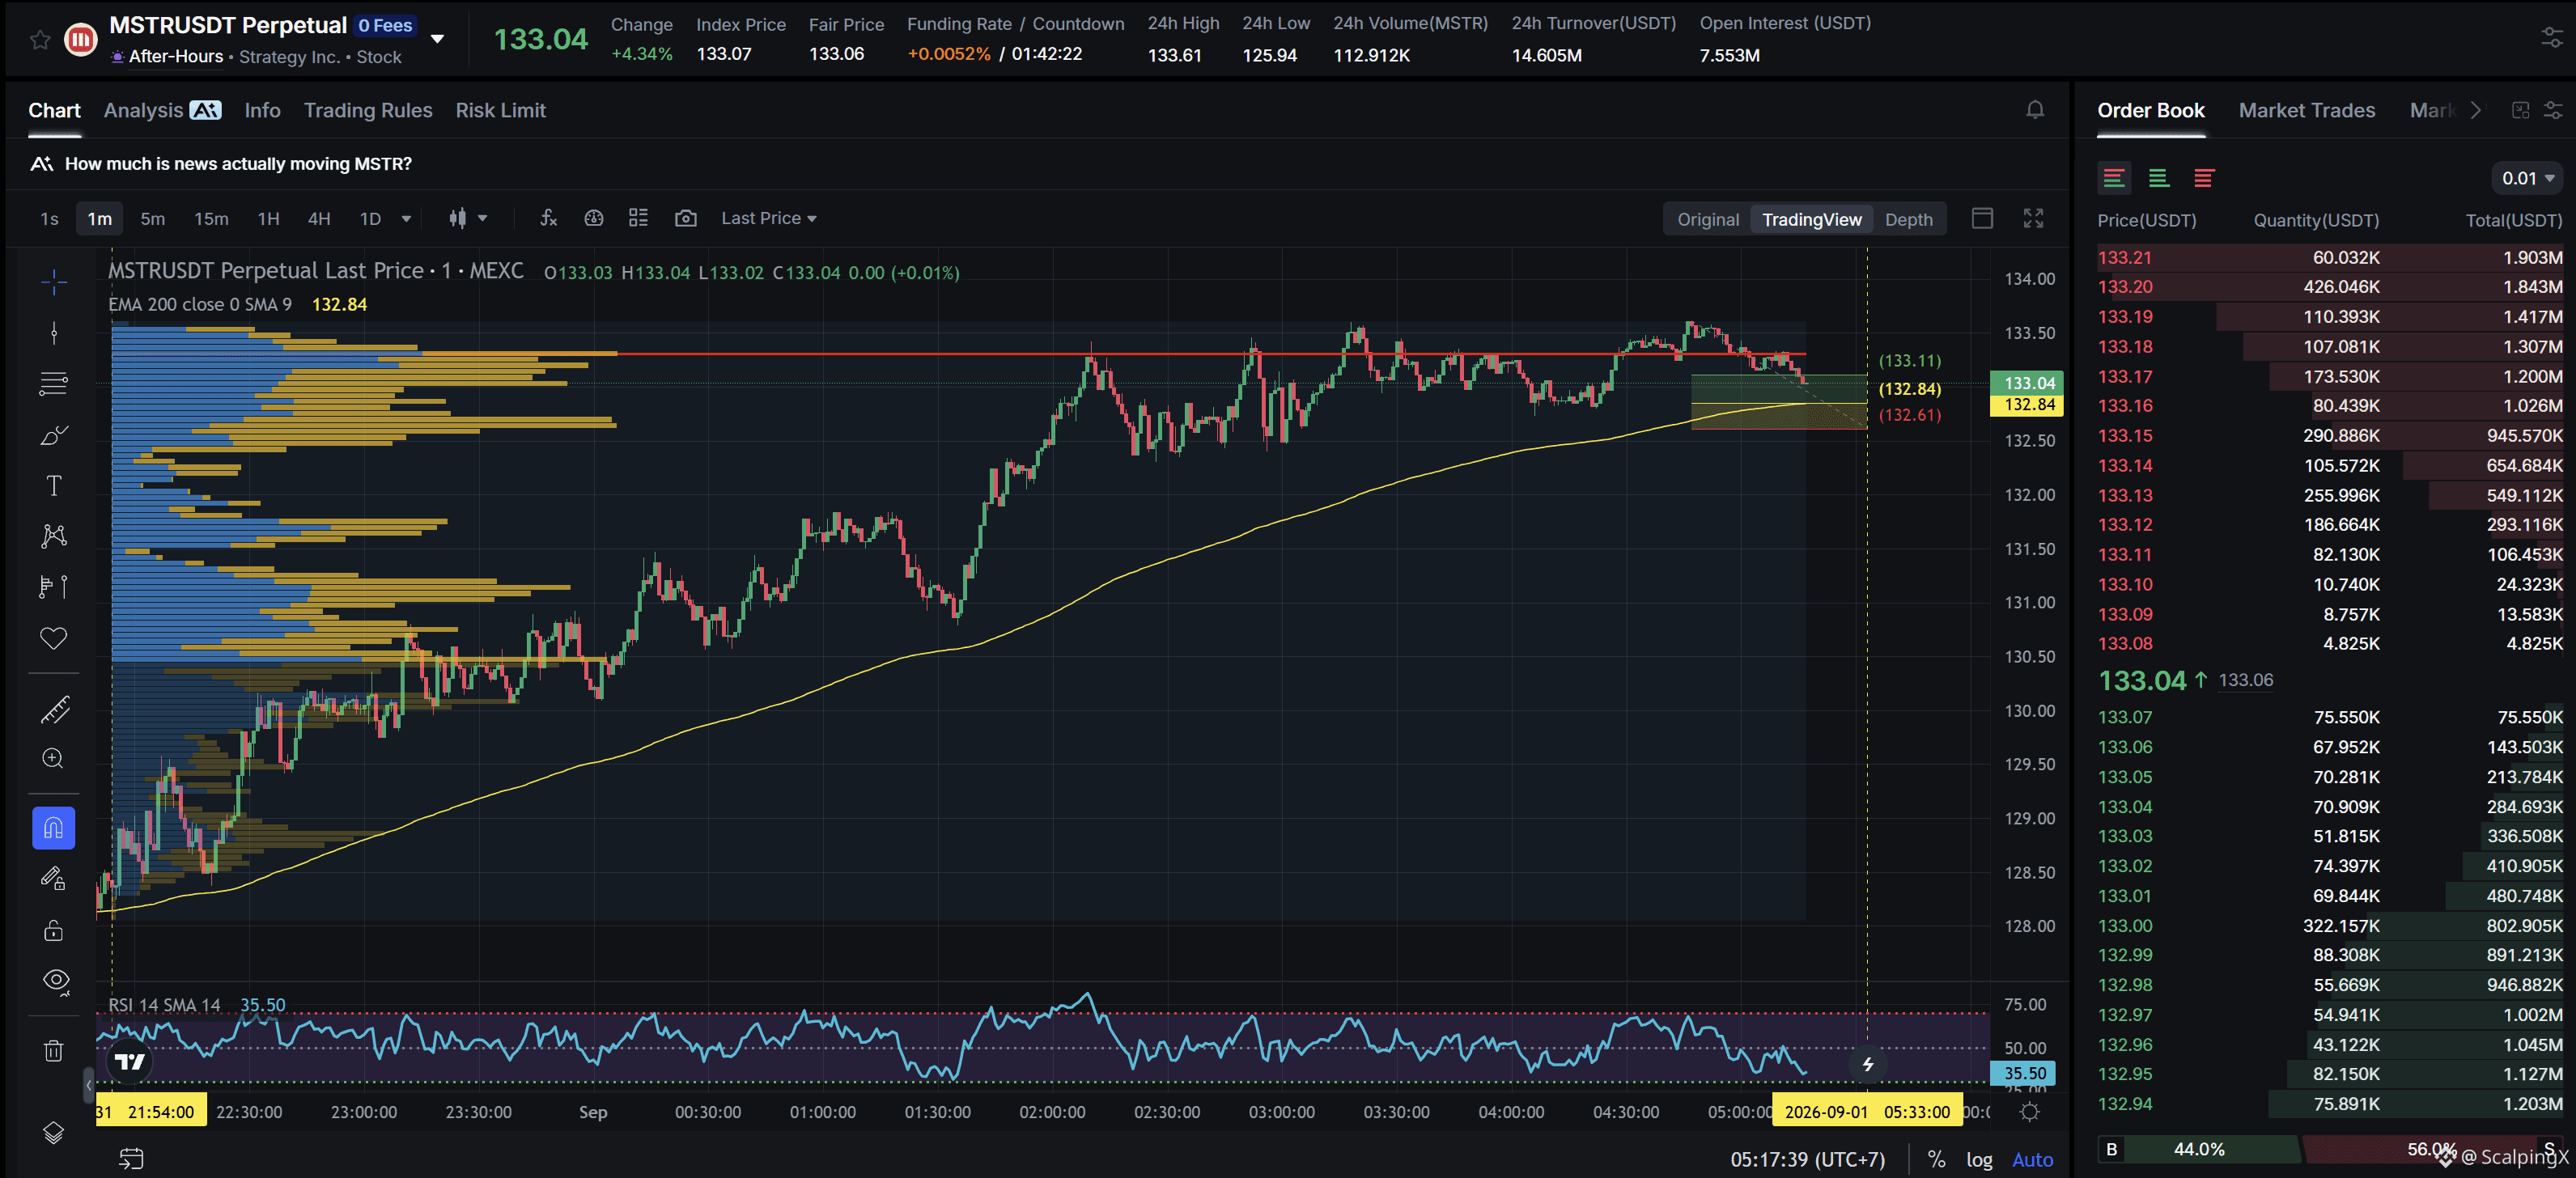The width and height of the screenshot is (2576, 1178).
Task: Add MSTRUSDT to favorites star
Action: (x=40, y=40)
